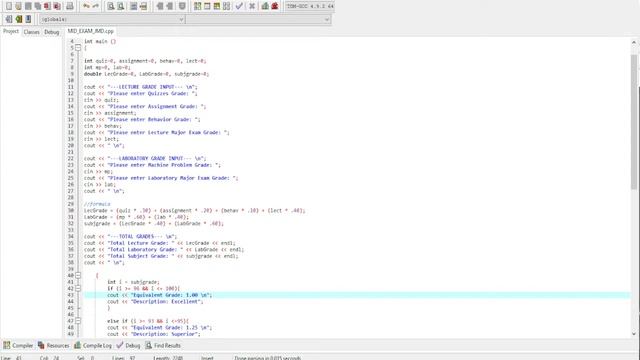Indent the selected code
Screen dimensions: 640x360
click(x=160, y=6)
